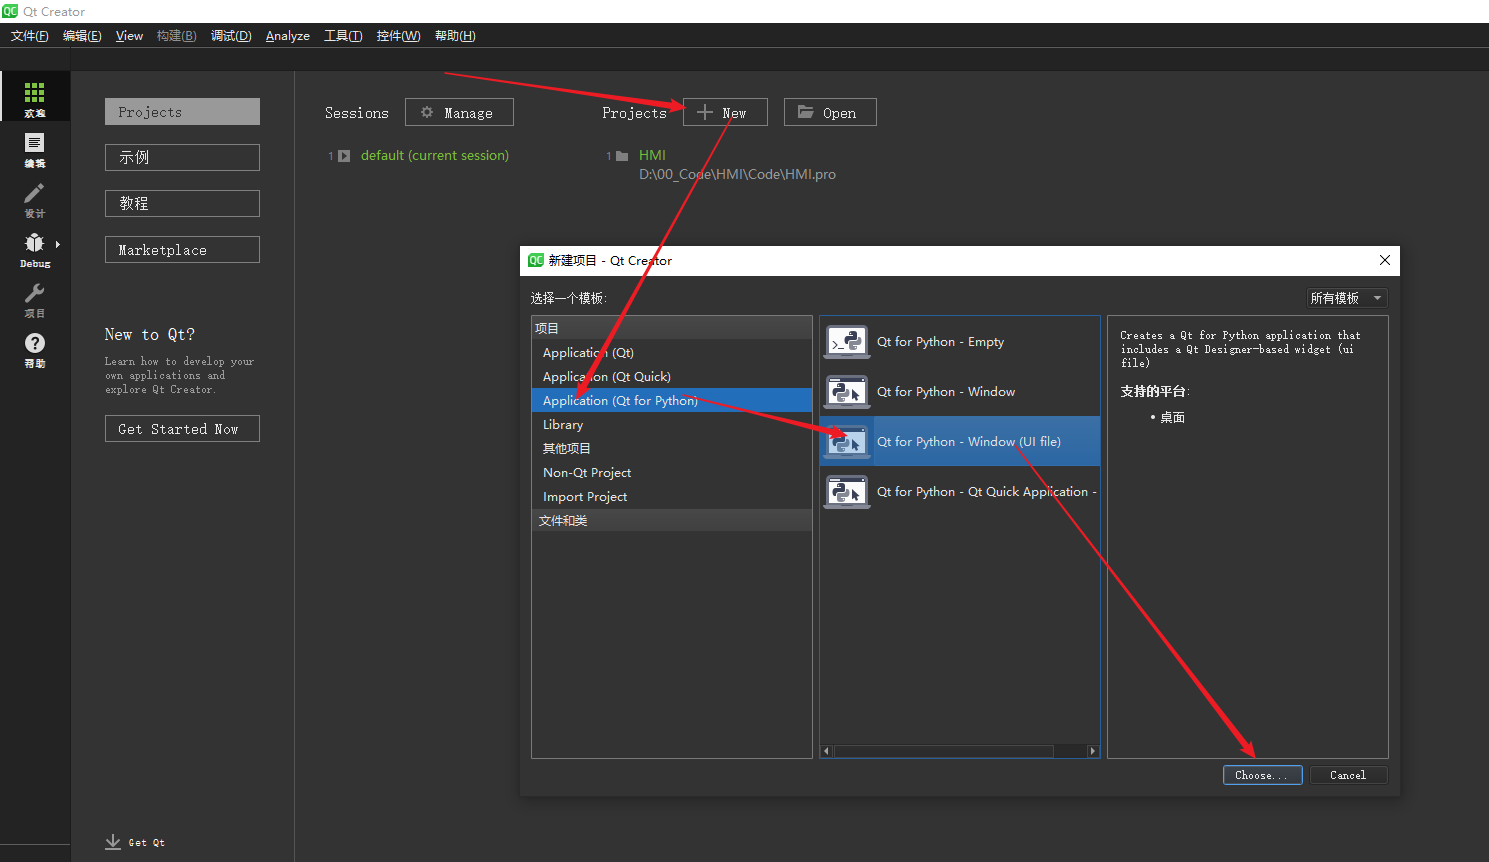Select Application (Qt) category
The width and height of the screenshot is (1489, 862).
[672, 353]
